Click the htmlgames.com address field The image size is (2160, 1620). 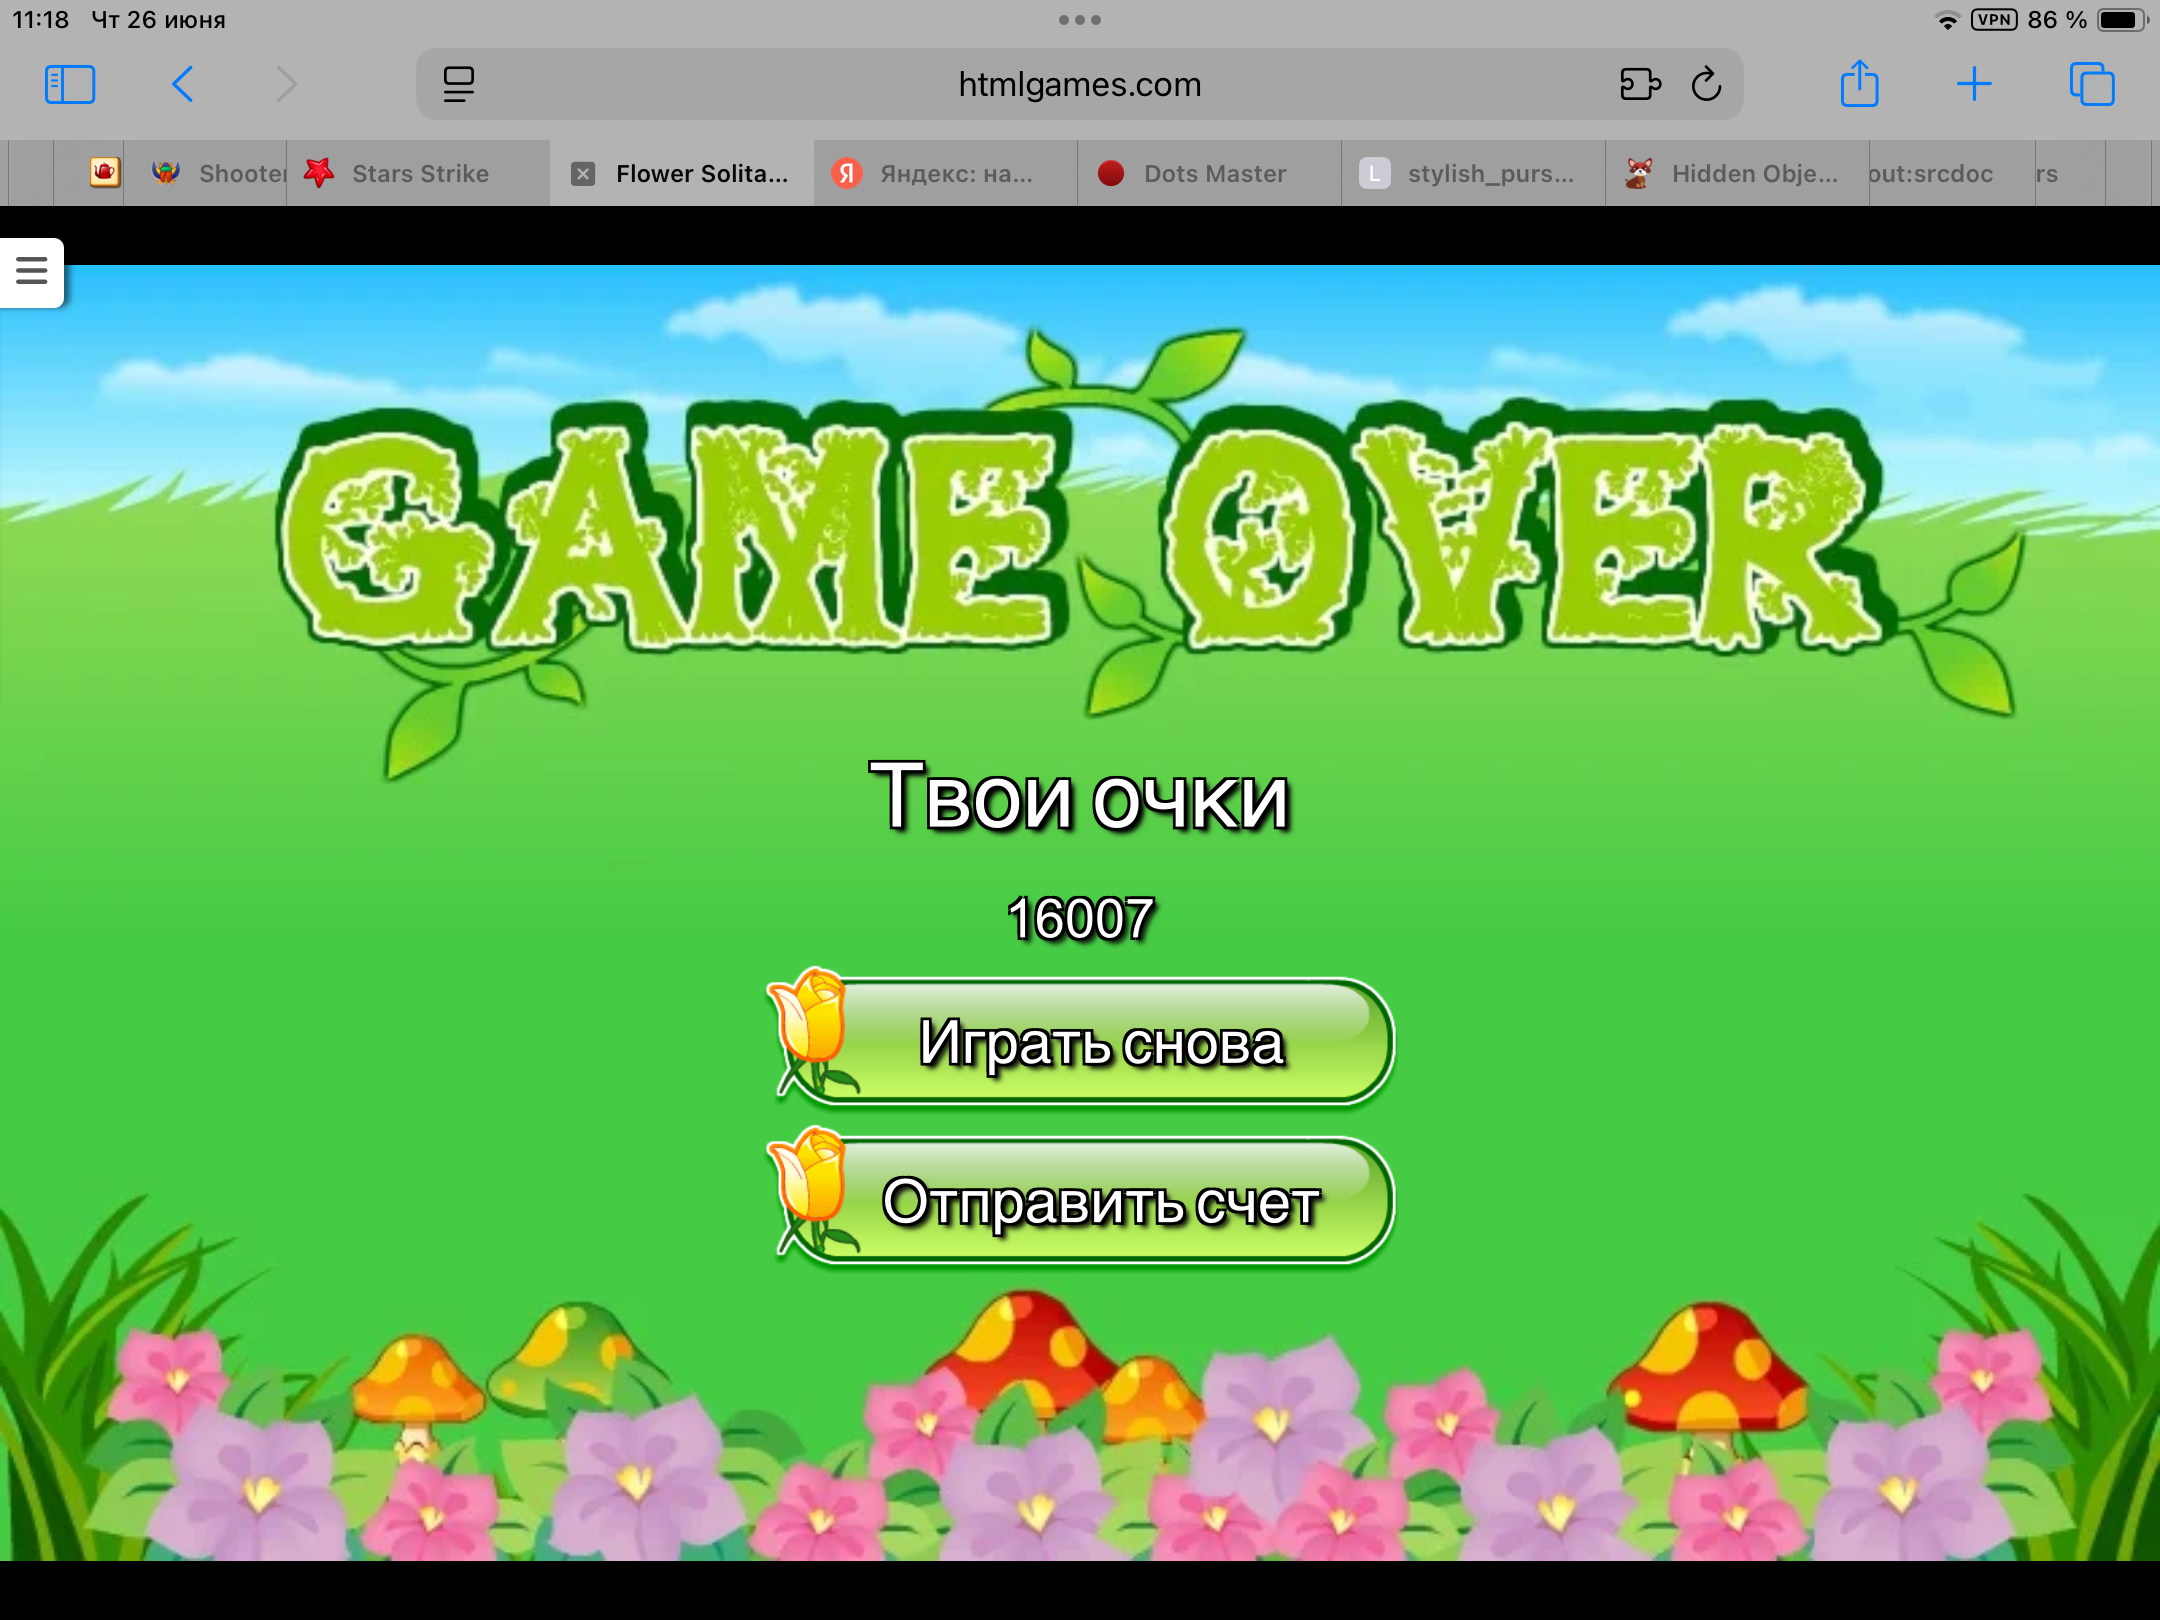[x=1080, y=85]
